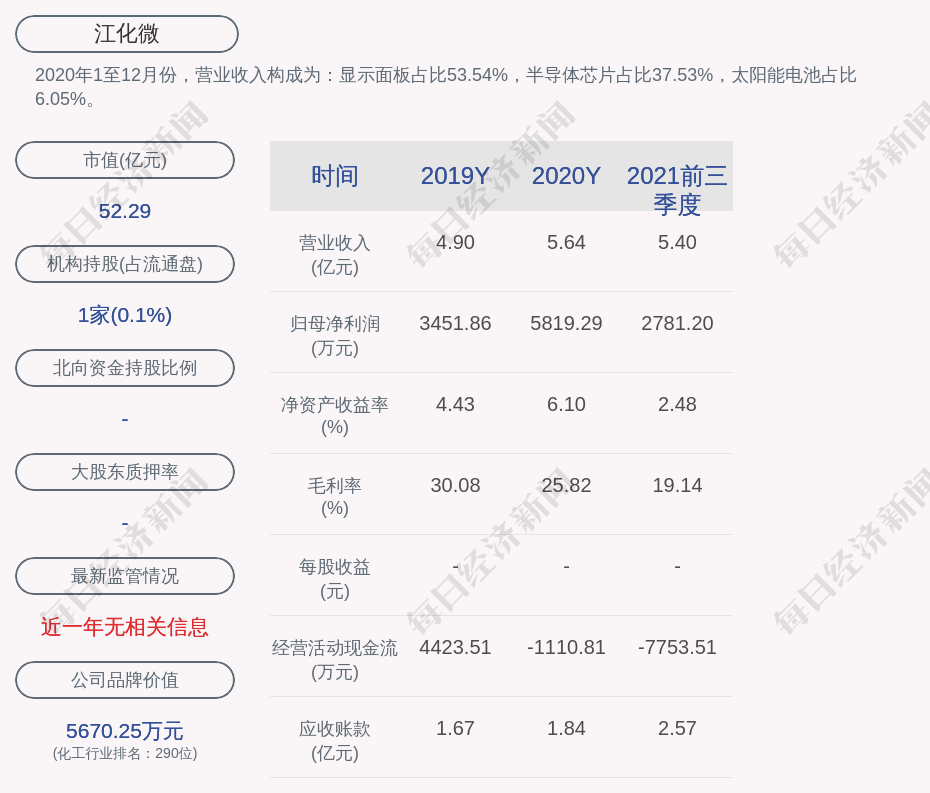This screenshot has height=793, width=930.
Task: Select the value 1家(0.1%)
Action: 125,315
